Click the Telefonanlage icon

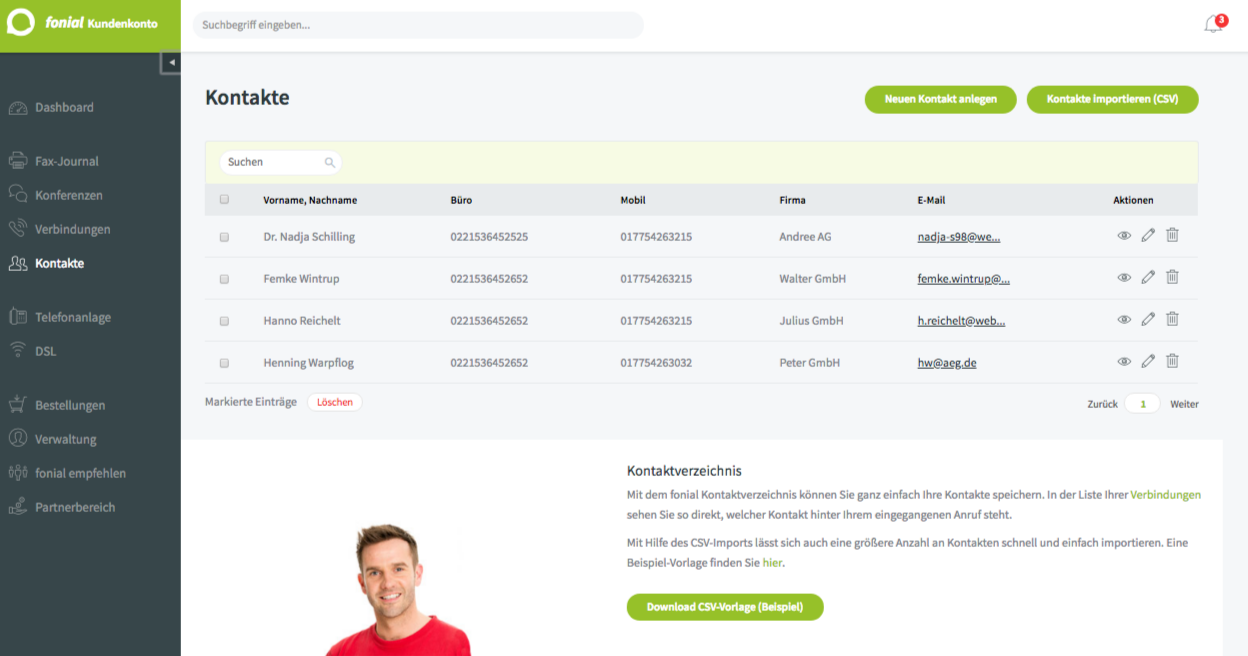tap(17, 317)
